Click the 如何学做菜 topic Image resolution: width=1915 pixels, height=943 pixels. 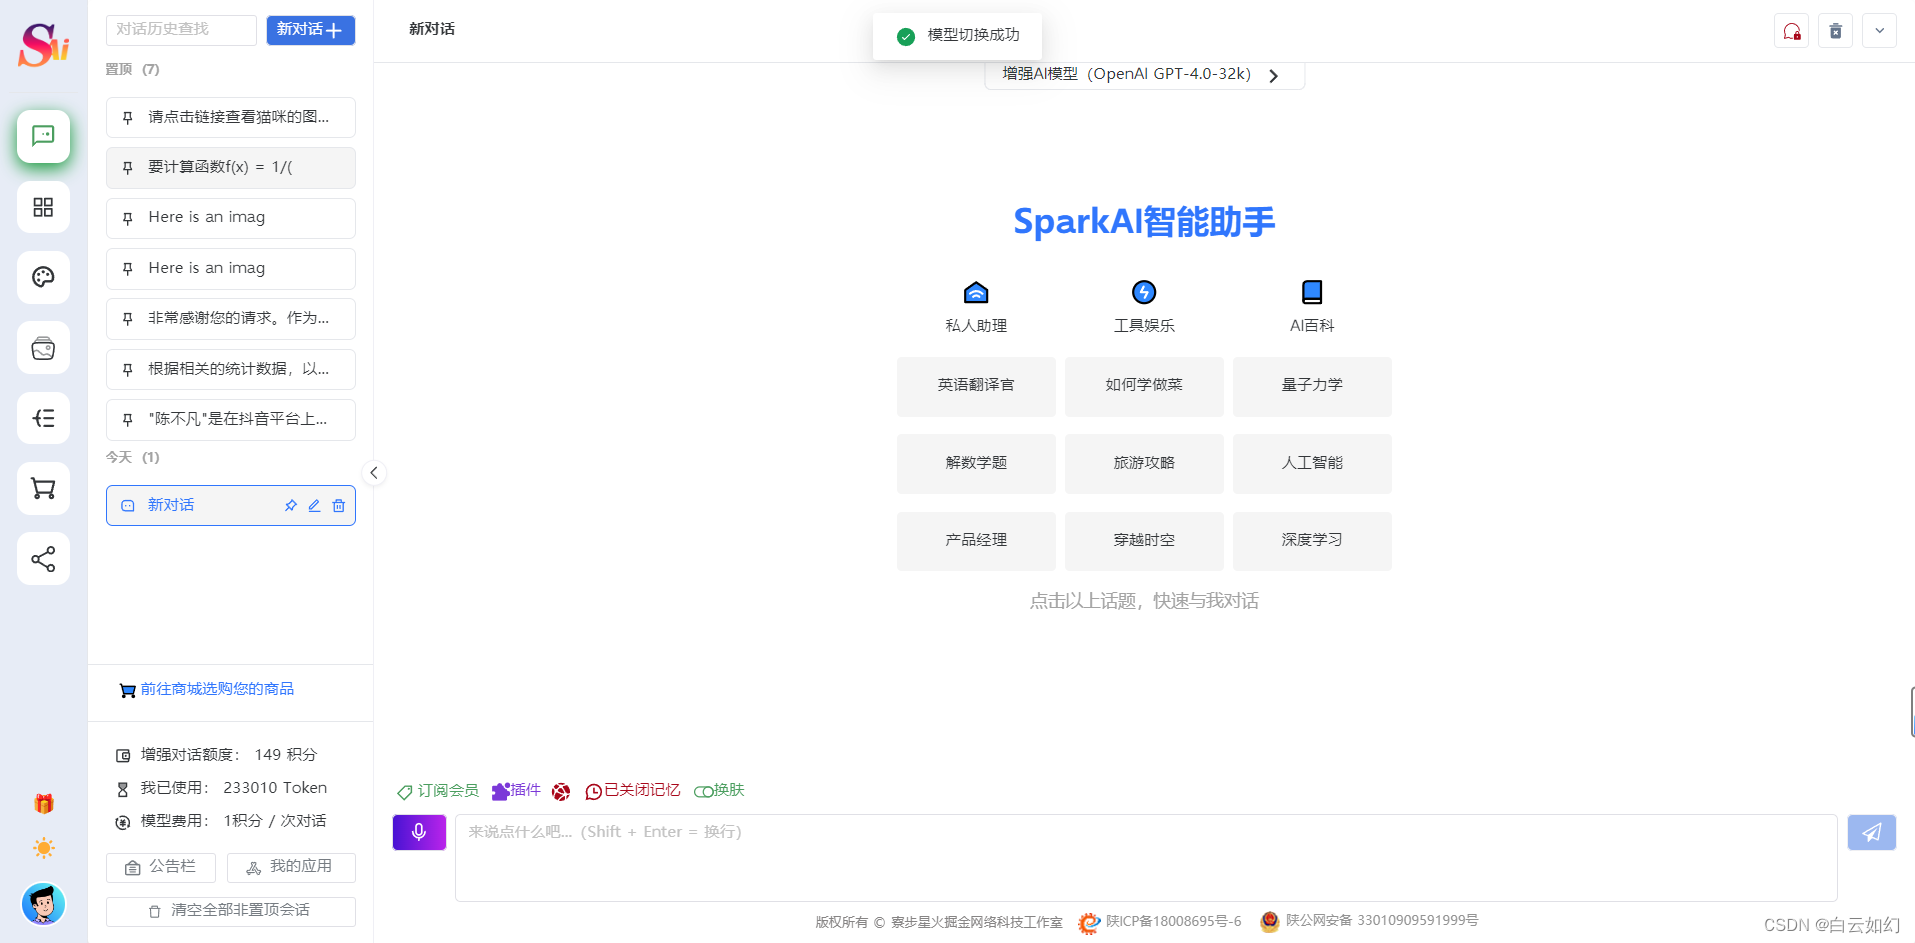tap(1144, 386)
